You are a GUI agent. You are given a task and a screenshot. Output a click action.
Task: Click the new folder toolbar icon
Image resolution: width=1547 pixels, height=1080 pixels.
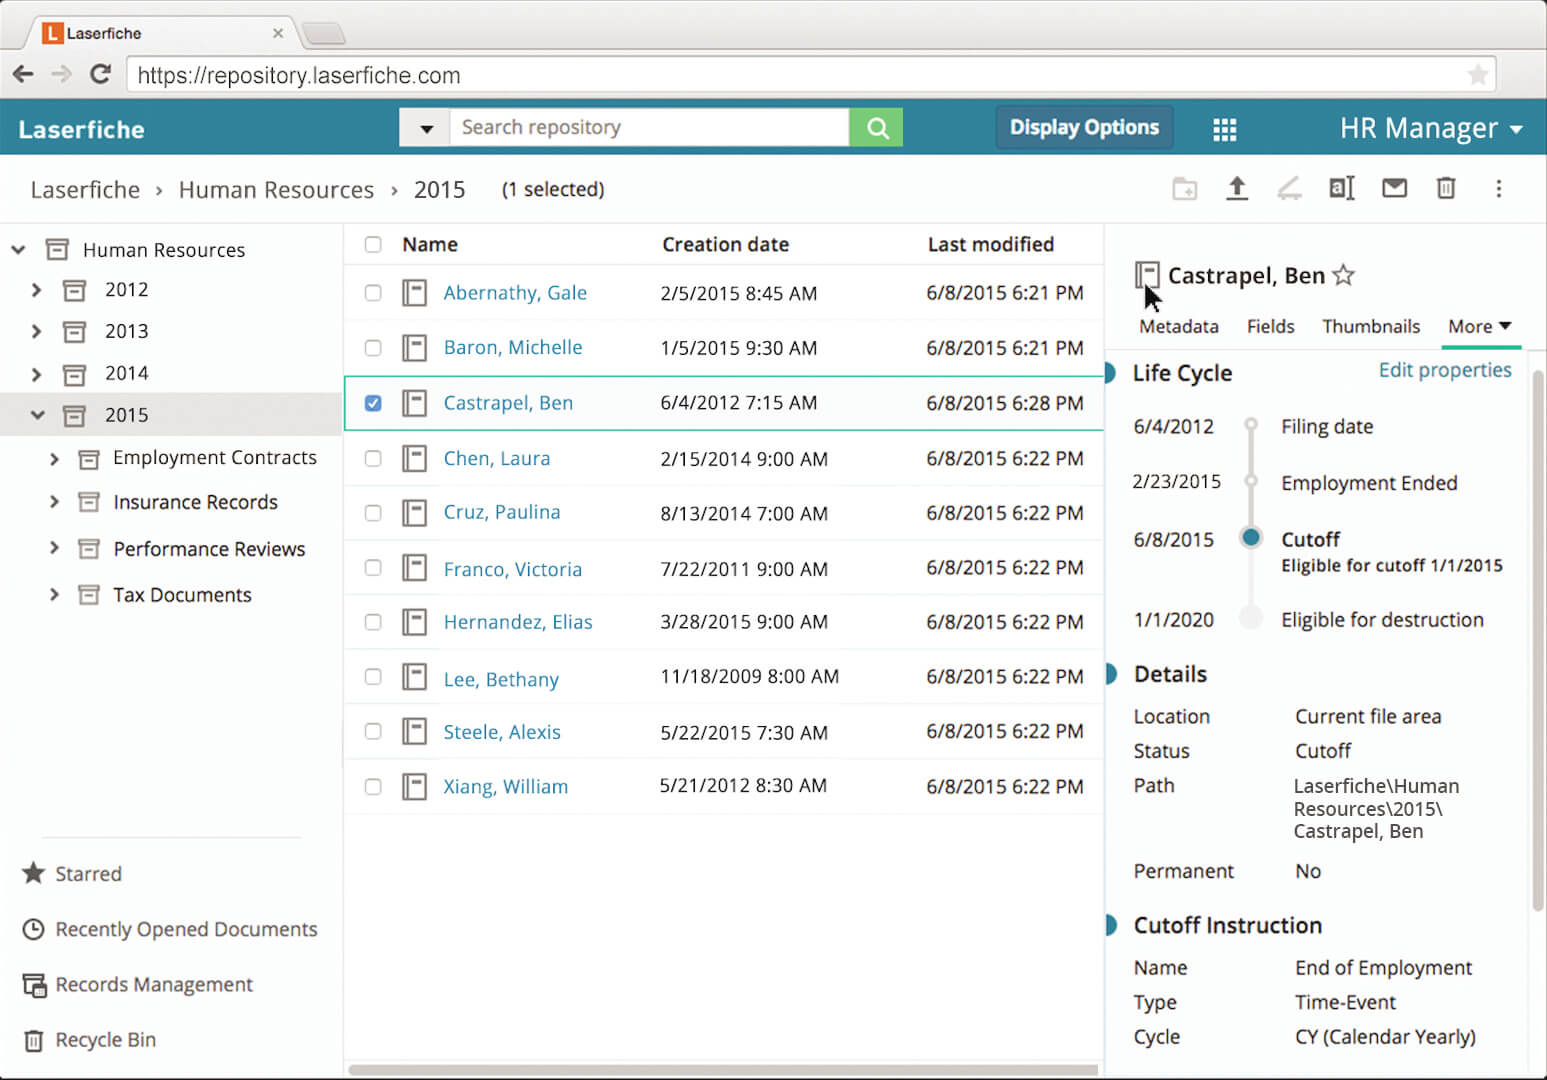pyautogui.click(x=1185, y=188)
